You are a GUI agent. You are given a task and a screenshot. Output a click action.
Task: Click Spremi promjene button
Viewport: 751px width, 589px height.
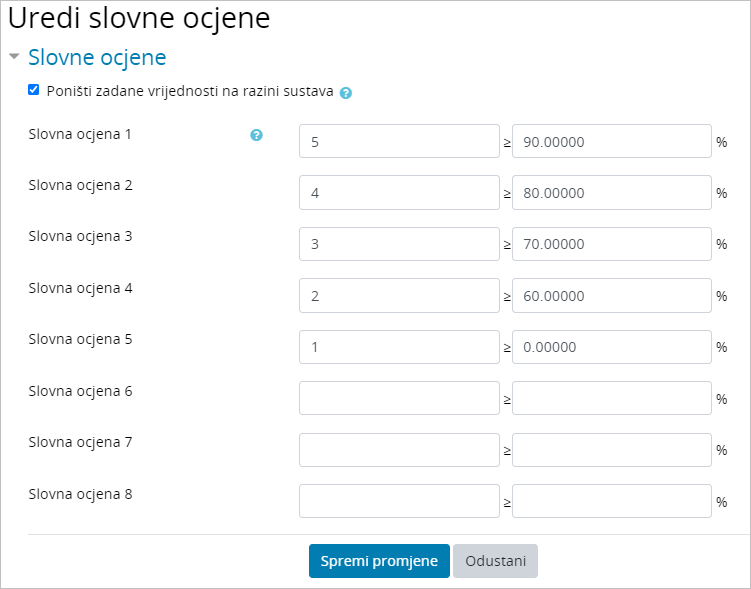coord(379,561)
